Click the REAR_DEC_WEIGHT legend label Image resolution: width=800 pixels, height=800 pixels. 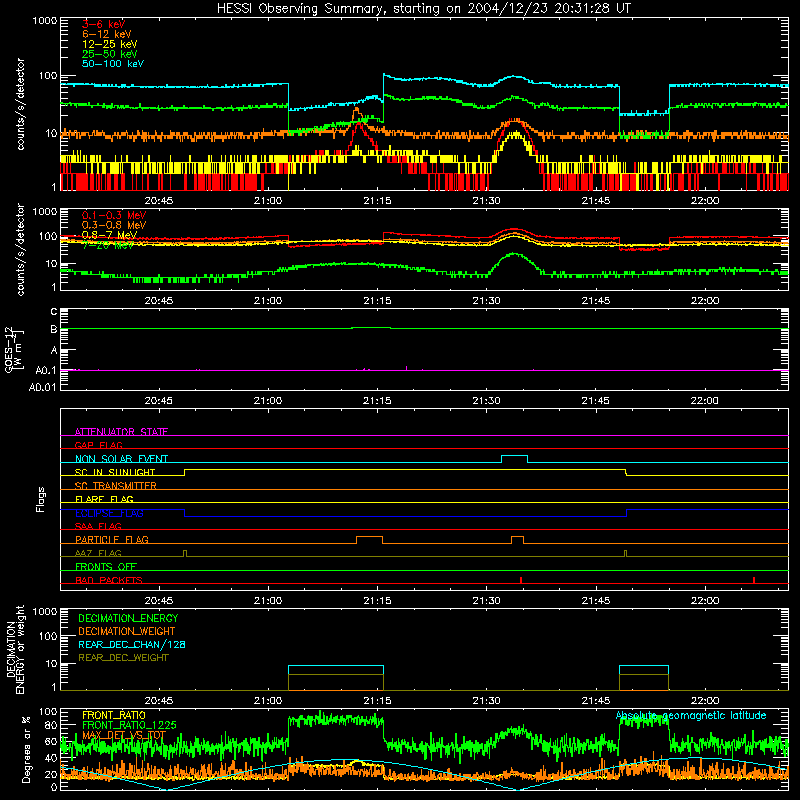point(123,658)
